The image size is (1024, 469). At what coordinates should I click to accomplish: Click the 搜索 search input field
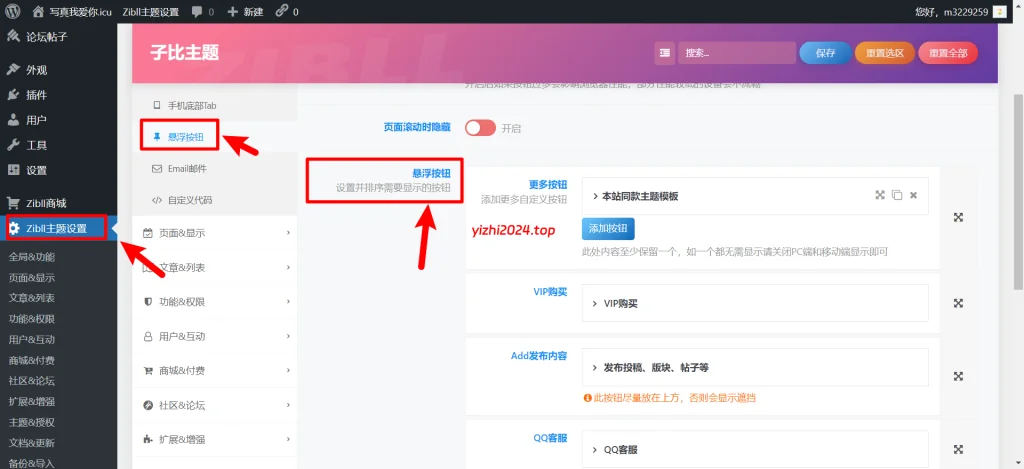[x=737, y=54]
